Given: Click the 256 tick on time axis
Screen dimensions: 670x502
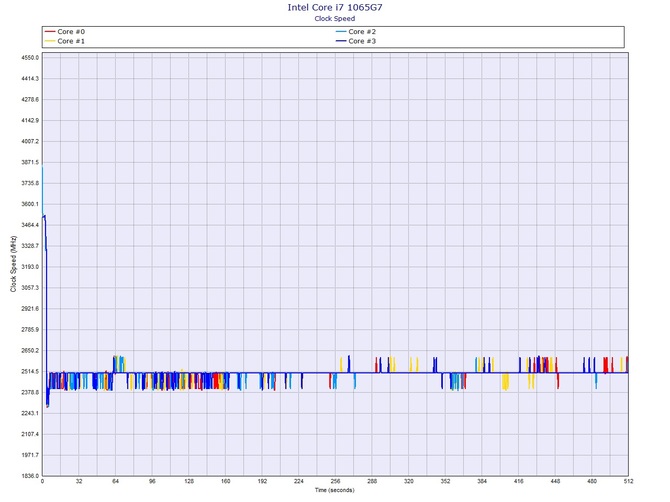Looking at the screenshot, I should (335, 481).
